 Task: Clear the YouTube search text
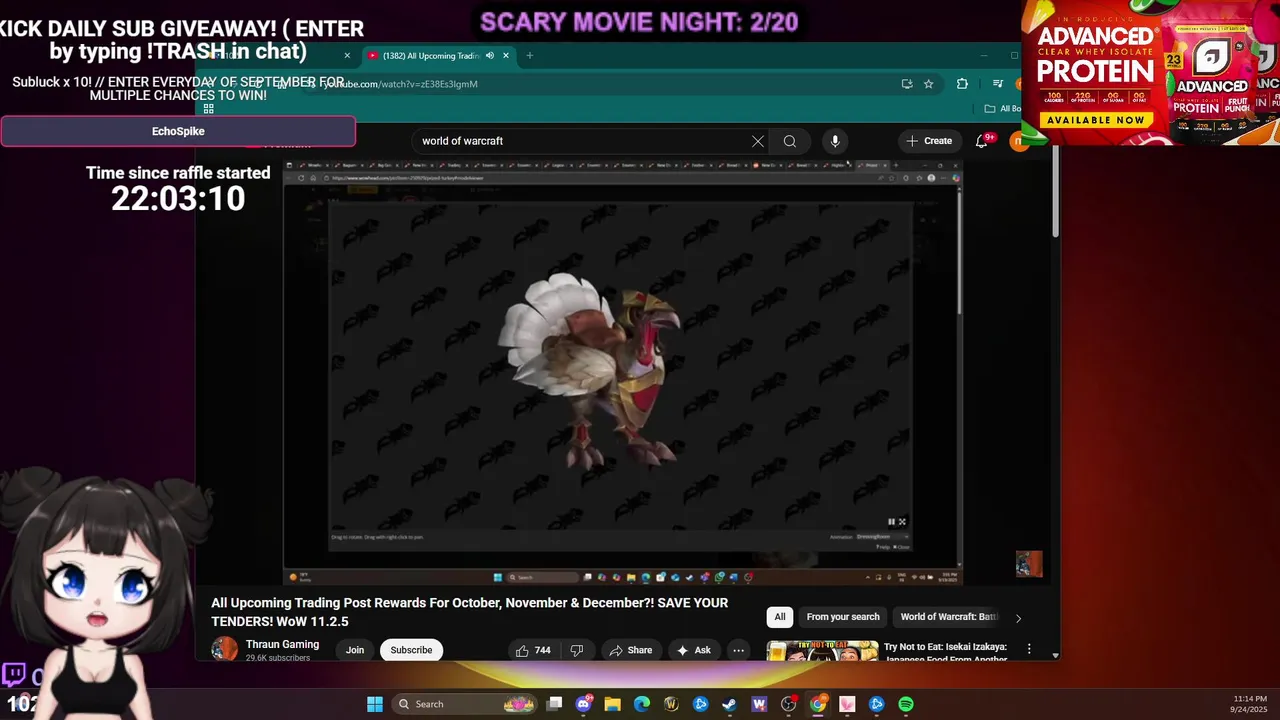tap(758, 141)
